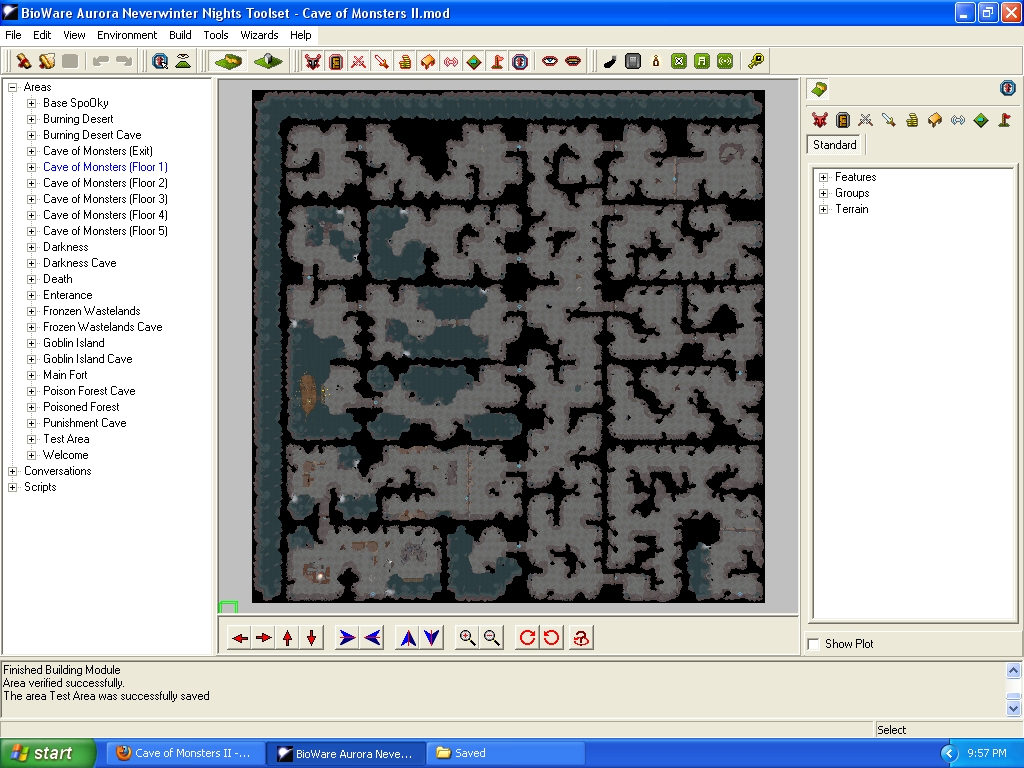Click the Windows start button
1024x768 pixels.
[x=48, y=753]
